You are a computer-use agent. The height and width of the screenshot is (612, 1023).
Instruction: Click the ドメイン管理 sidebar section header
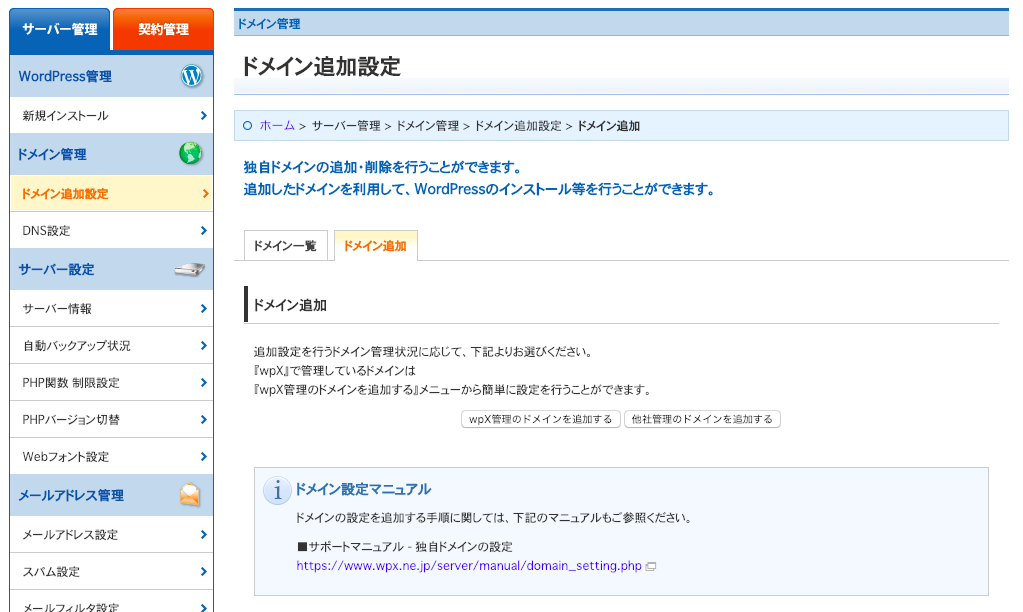click(112, 154)
